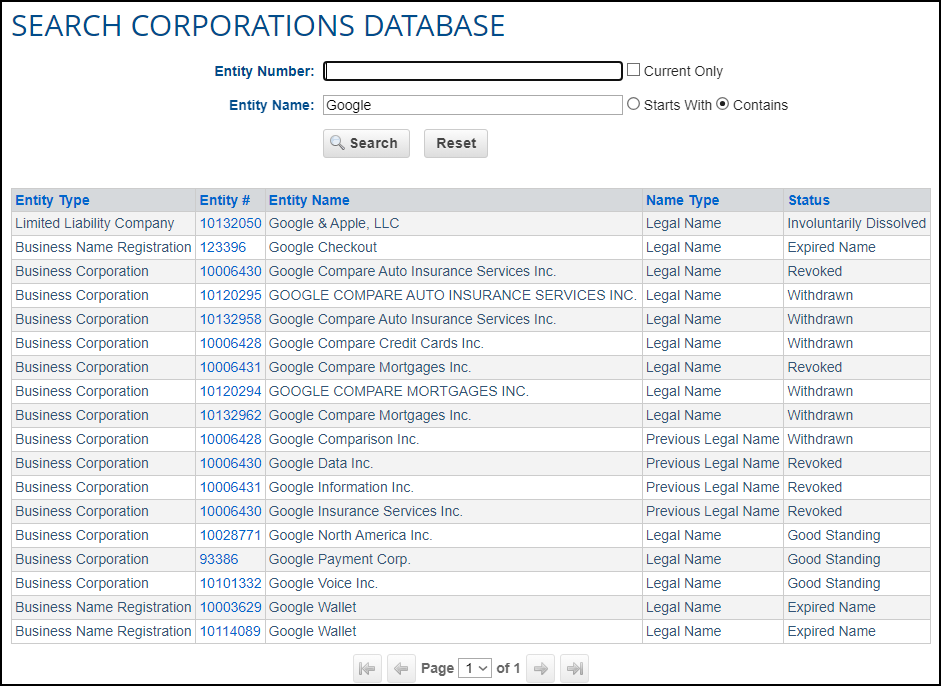Click the Entity Name text field
This screenshot has height=686, width=941.
(x=473, y=105)
